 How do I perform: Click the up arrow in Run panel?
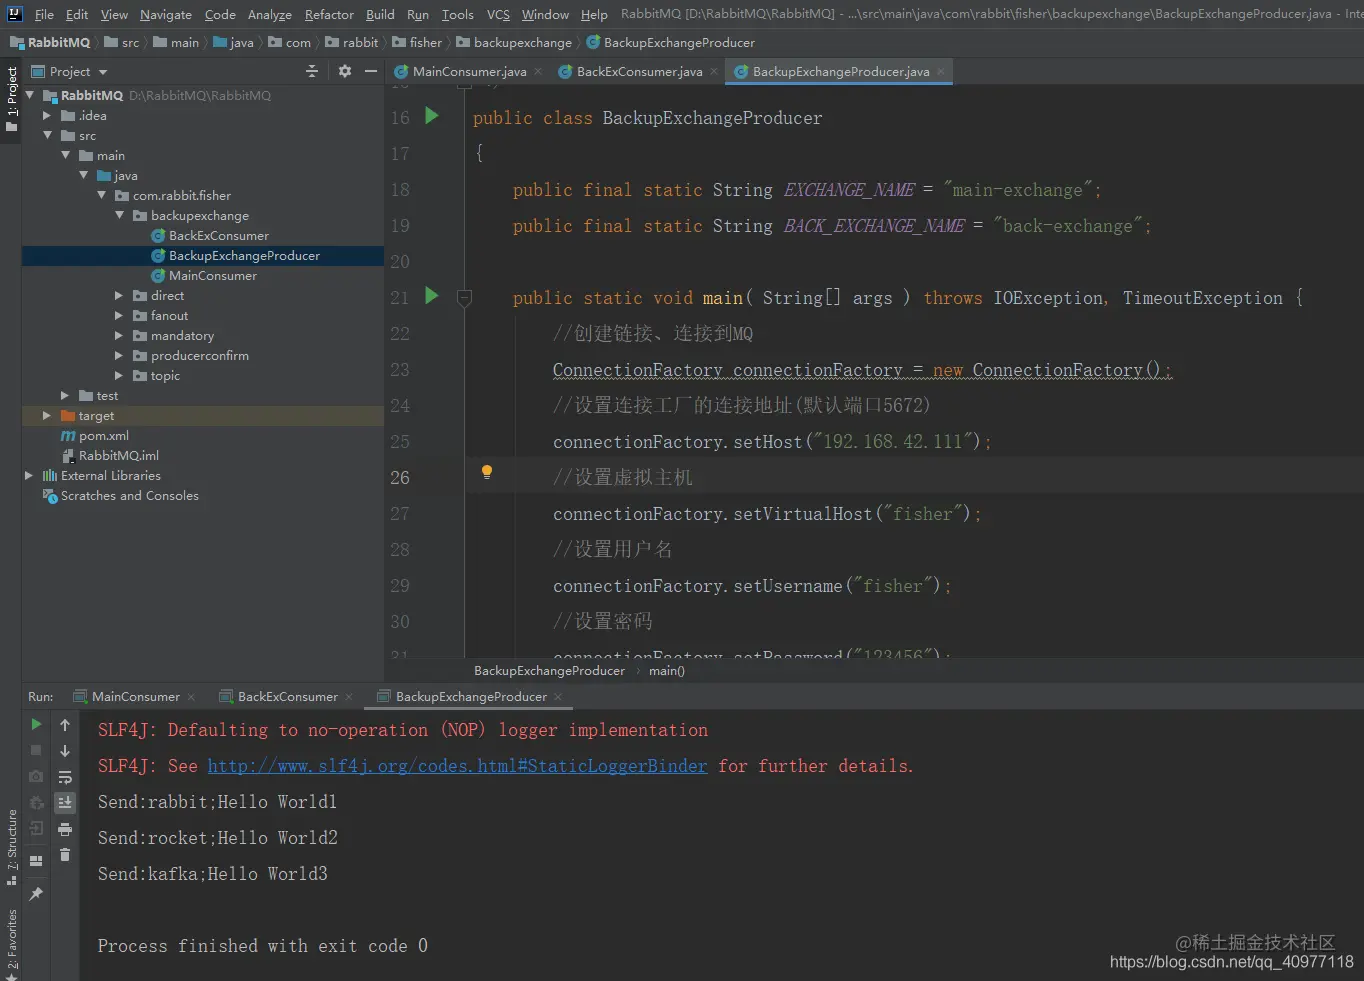(65, 724)
